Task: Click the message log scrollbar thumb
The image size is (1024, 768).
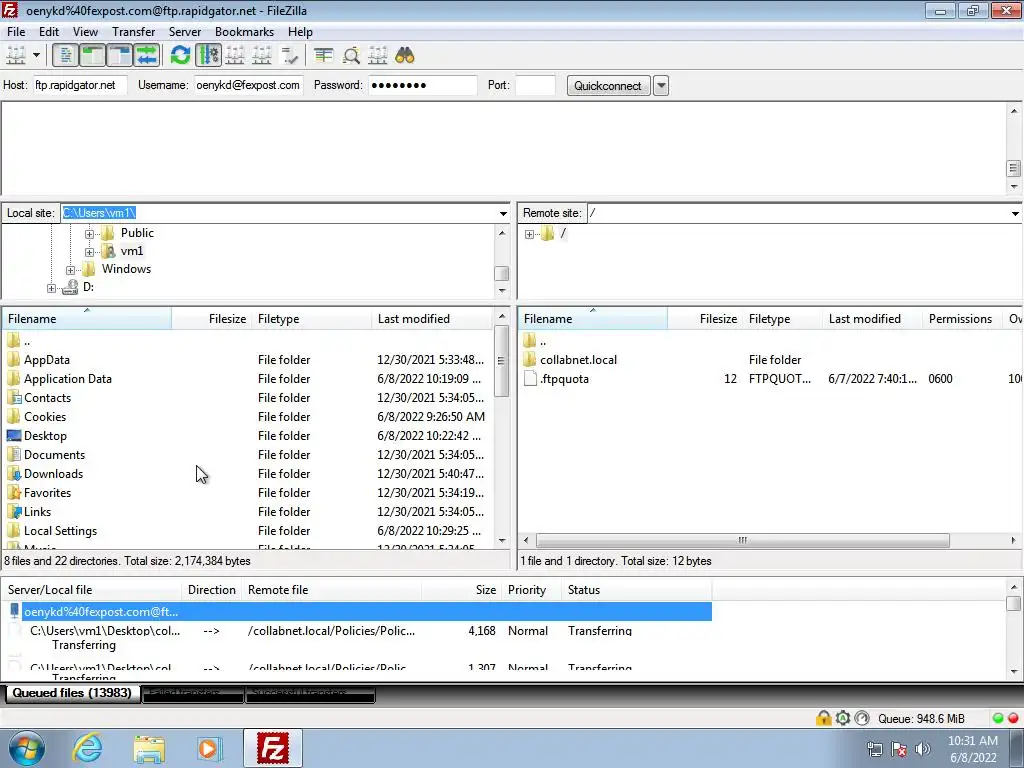Action: coord(1014,168)
